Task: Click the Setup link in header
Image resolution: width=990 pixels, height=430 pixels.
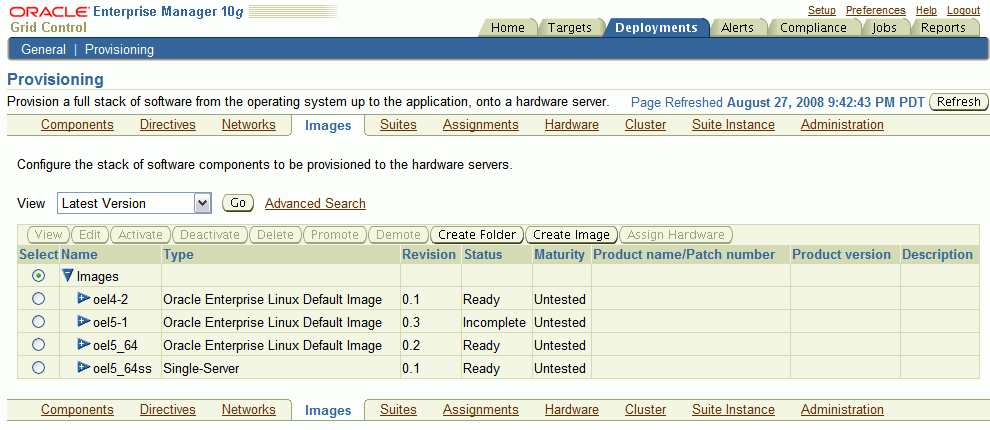Action: (x=821, y=11)
